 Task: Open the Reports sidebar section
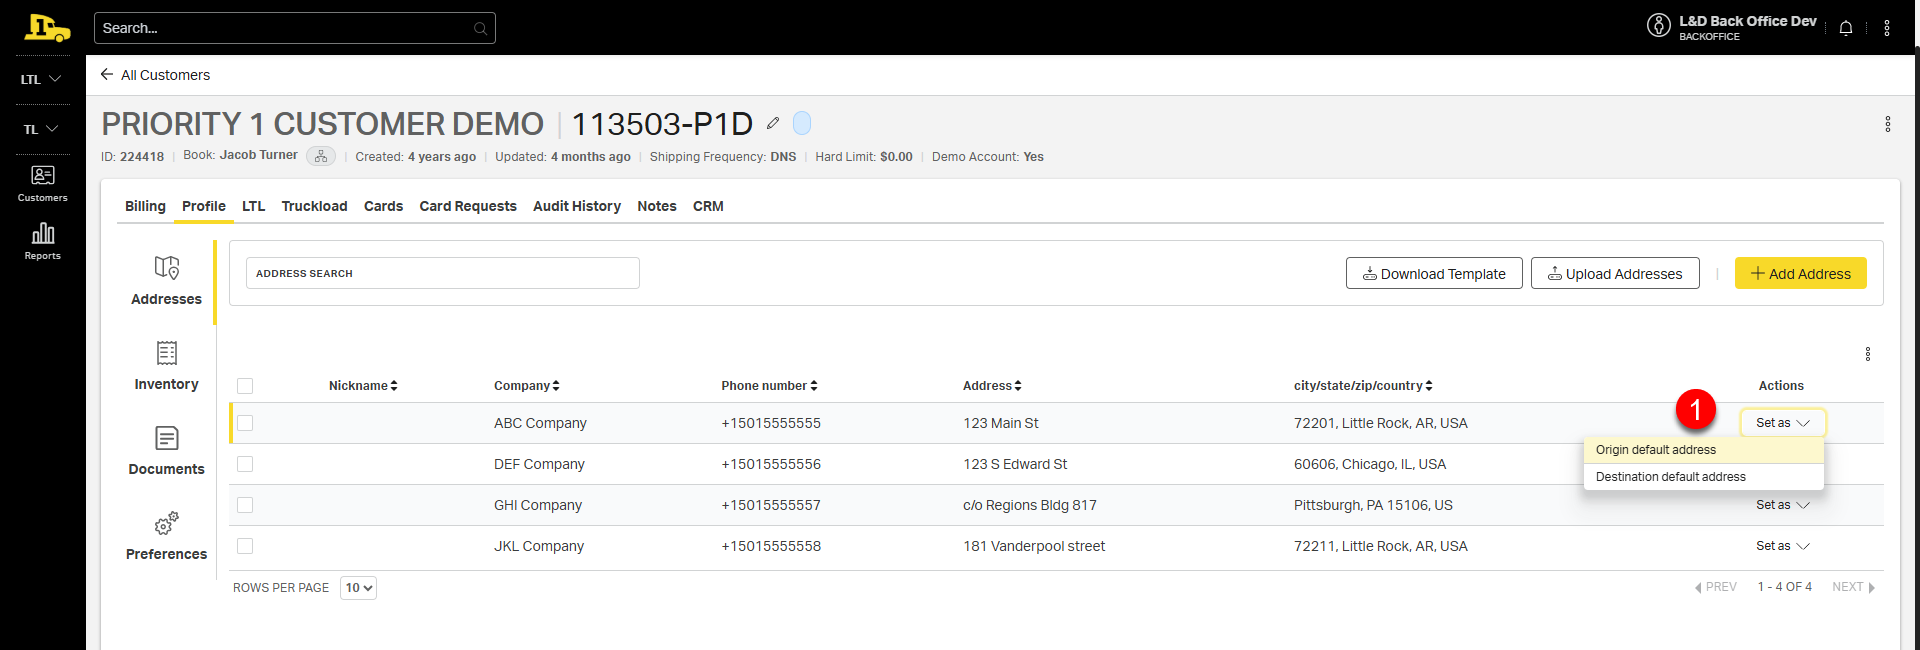(x=42, y=241)
